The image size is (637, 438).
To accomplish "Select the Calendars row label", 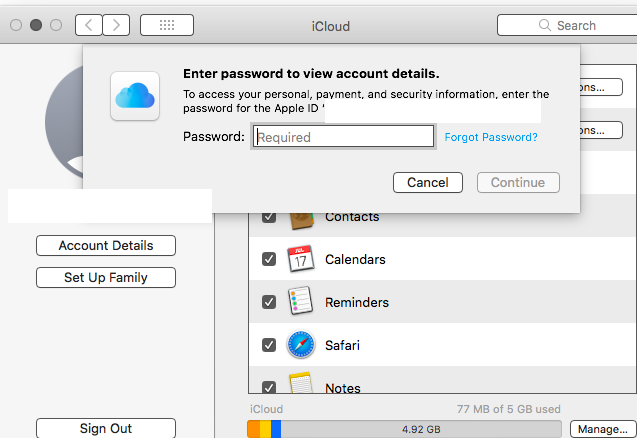I will click(x=355, y=259).
